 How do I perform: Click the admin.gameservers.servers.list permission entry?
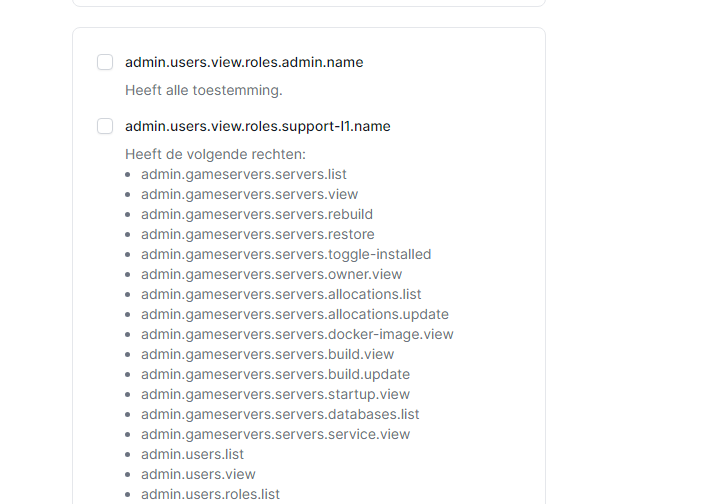pyautogui.click(x=244, y=174)
